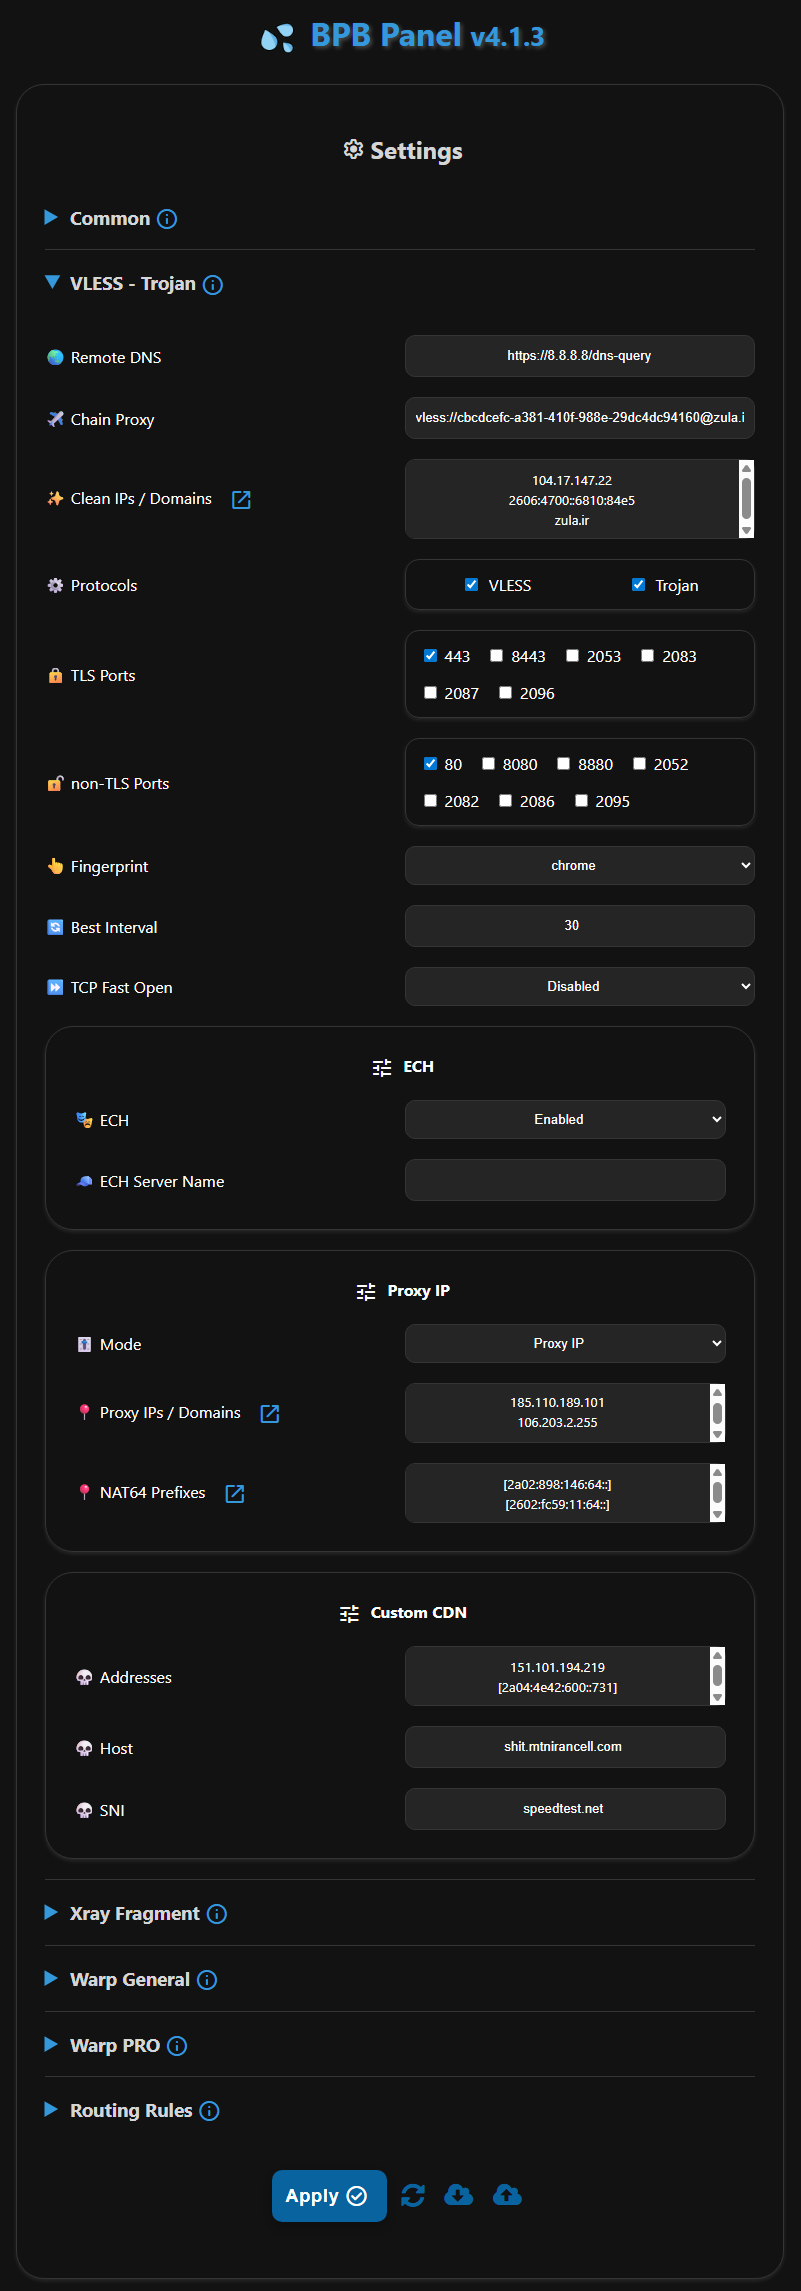Uncheck the Trojan protocol checkbox

[638, 585]
